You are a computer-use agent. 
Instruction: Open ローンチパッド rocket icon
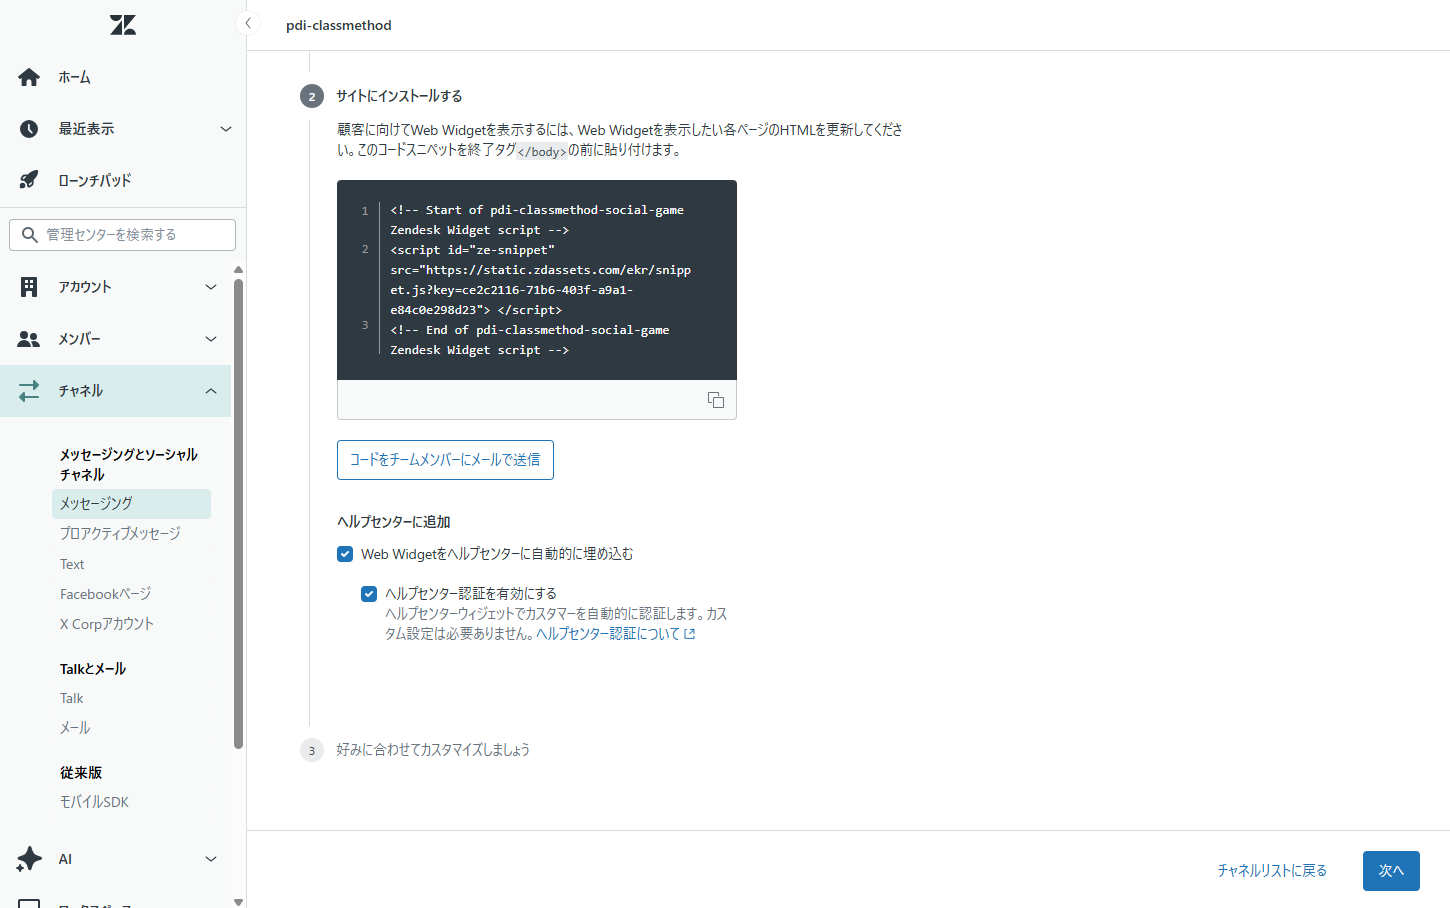coord(29,180)
